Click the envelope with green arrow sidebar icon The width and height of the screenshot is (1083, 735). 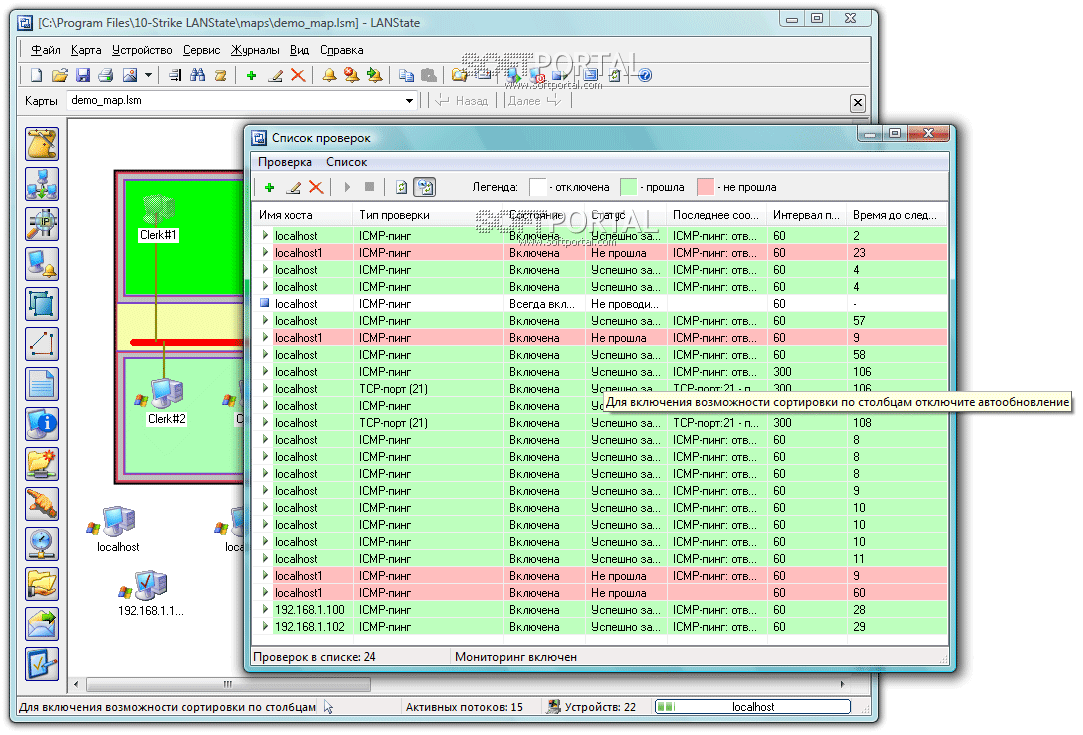point(42,624)
